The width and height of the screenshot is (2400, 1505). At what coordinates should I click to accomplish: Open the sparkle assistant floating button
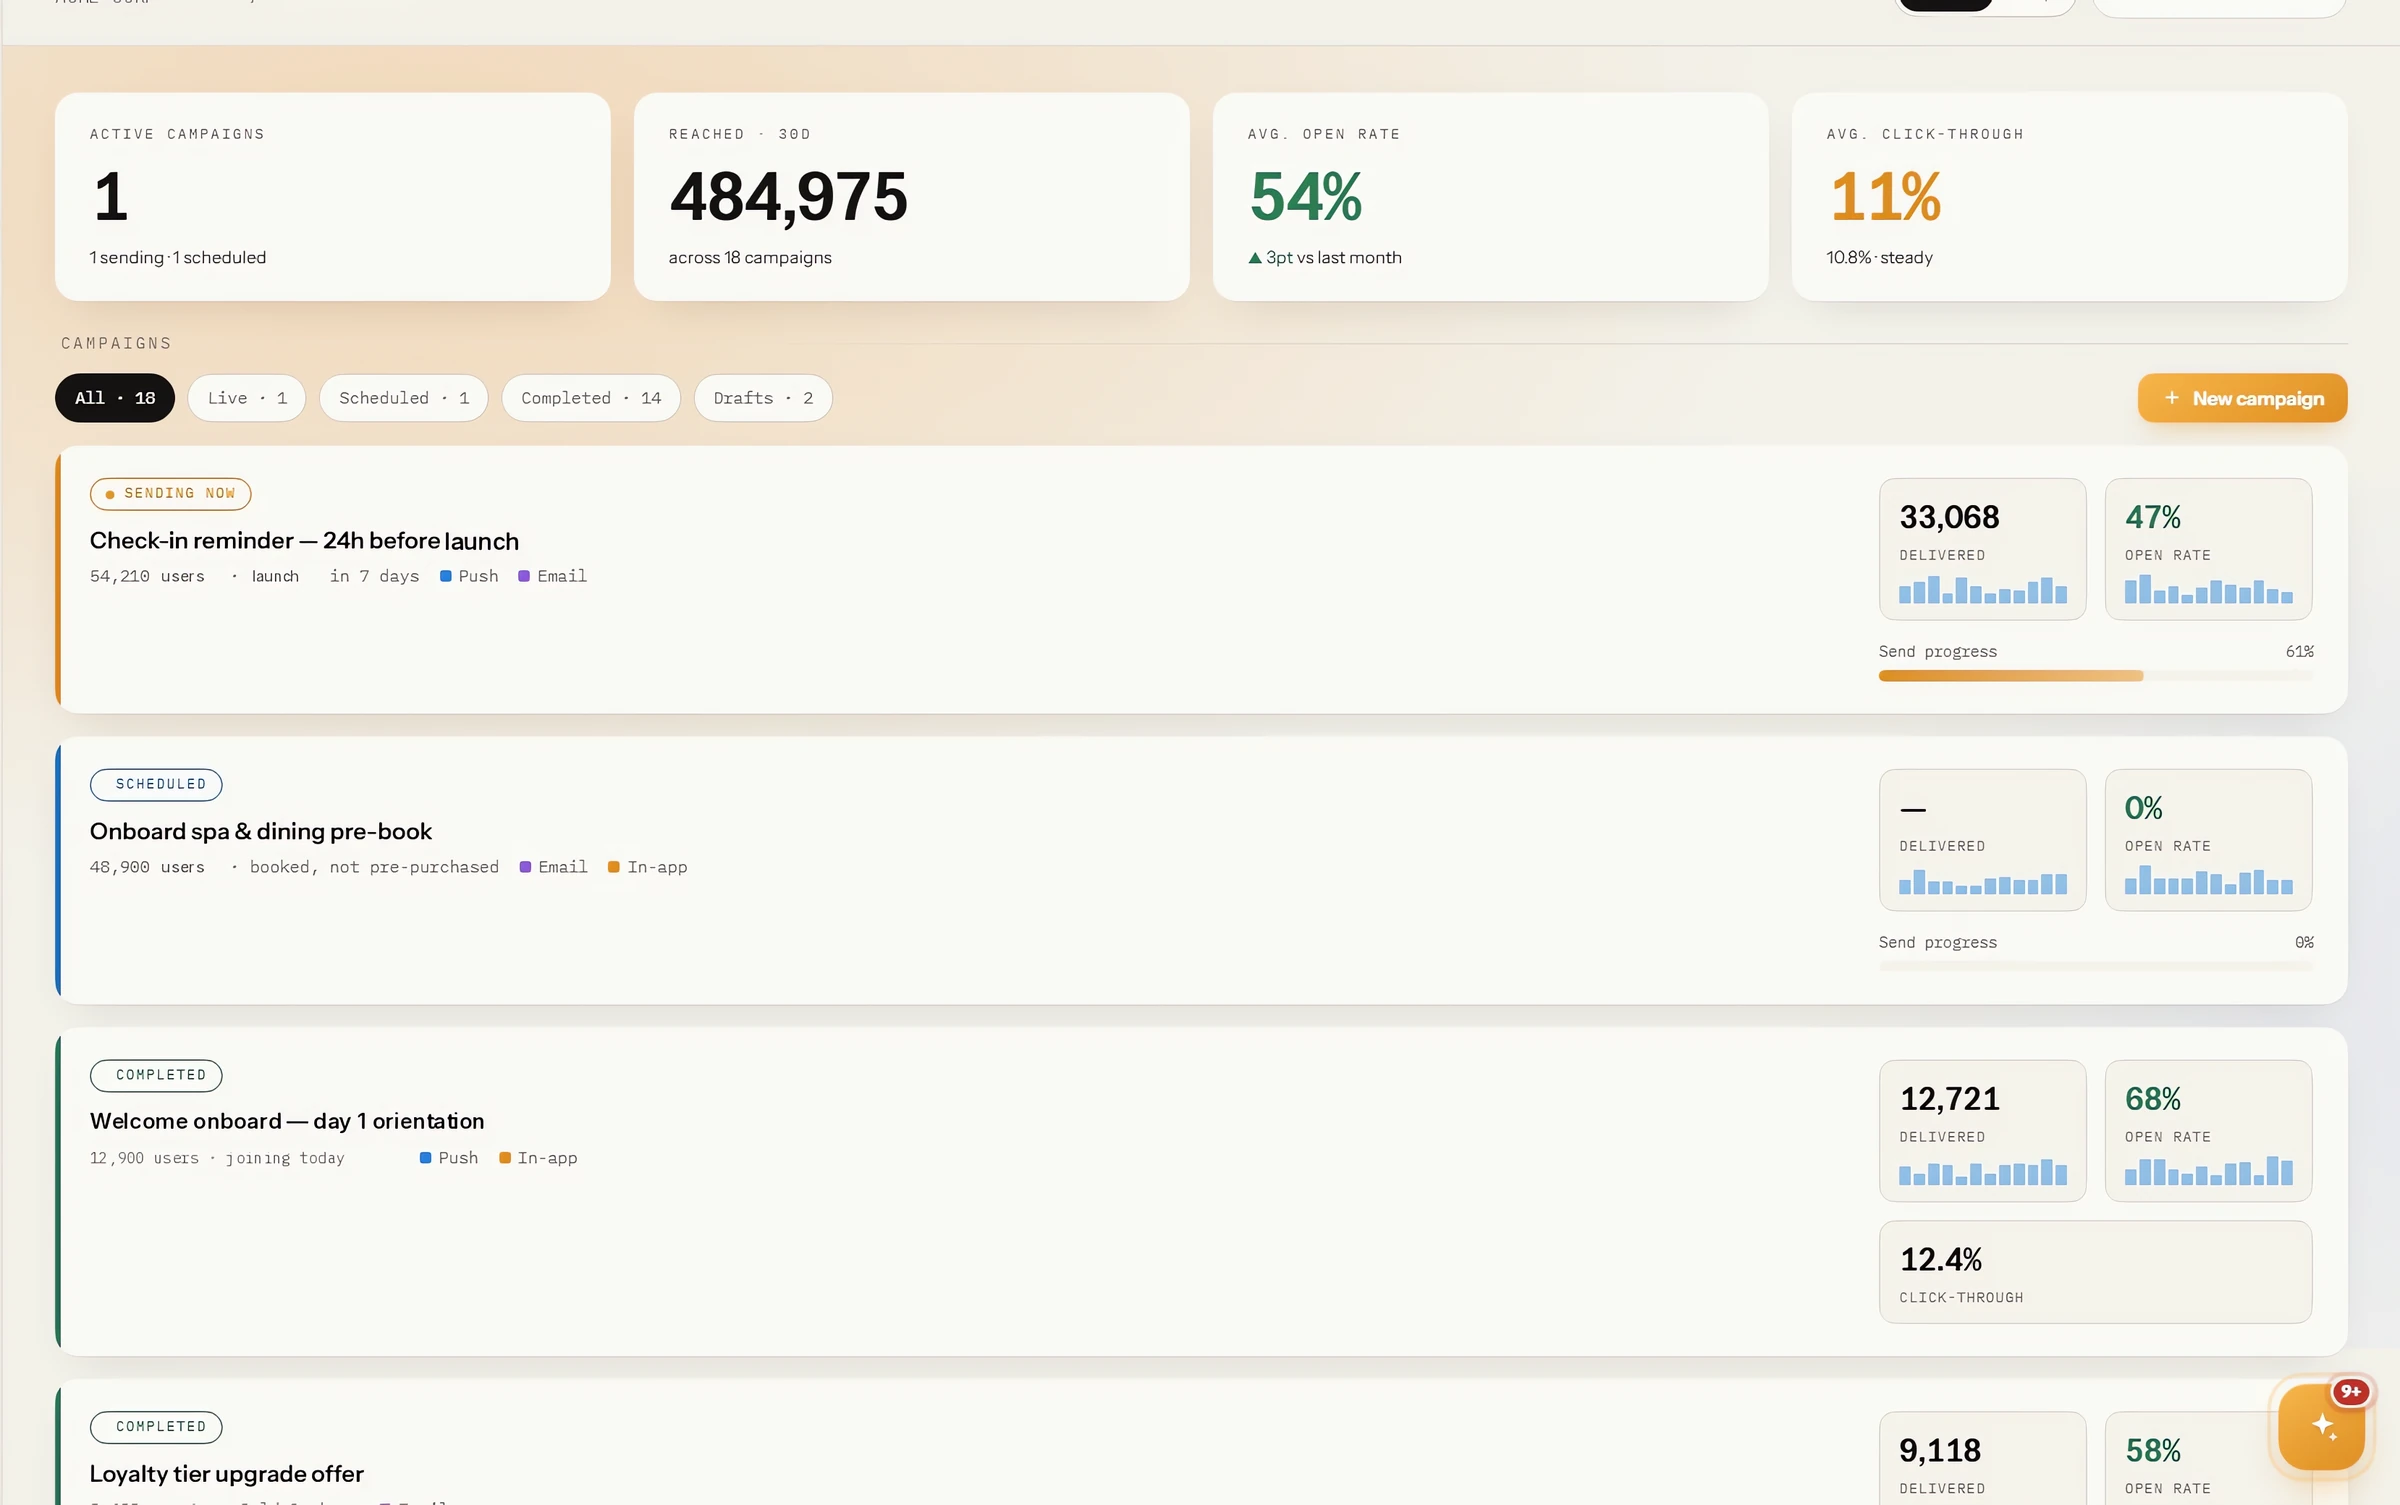tap(2321, 1426)
